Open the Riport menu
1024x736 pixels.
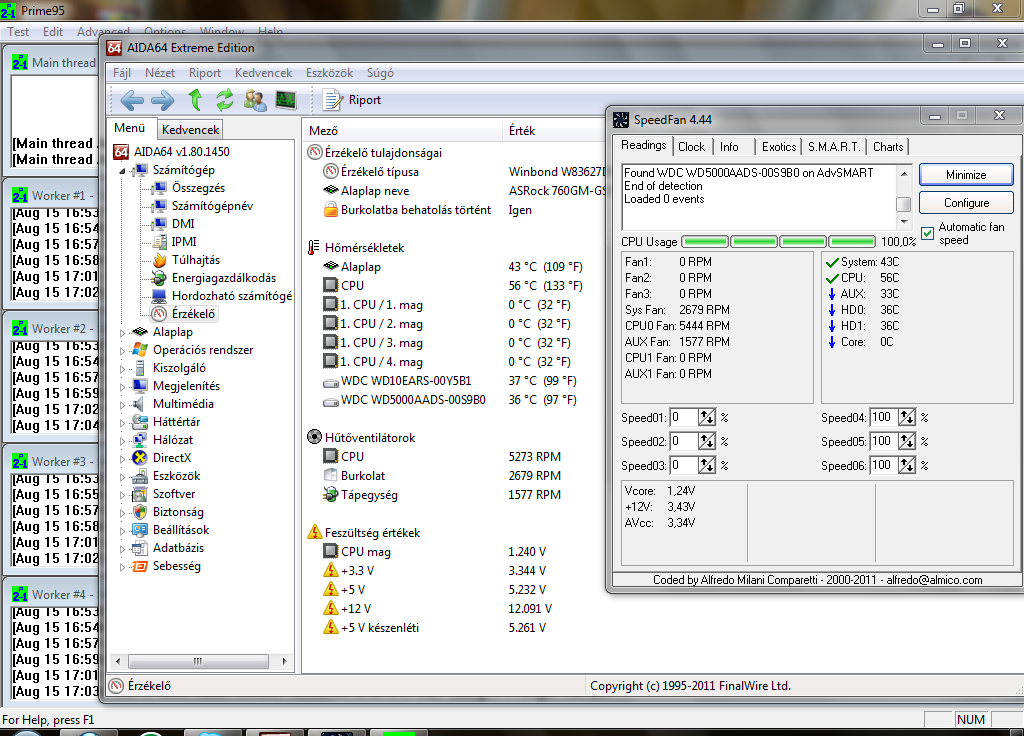point(205,73)
